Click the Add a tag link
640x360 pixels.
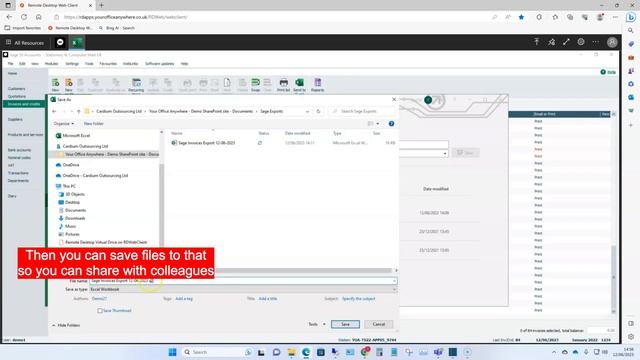[184, 299]
